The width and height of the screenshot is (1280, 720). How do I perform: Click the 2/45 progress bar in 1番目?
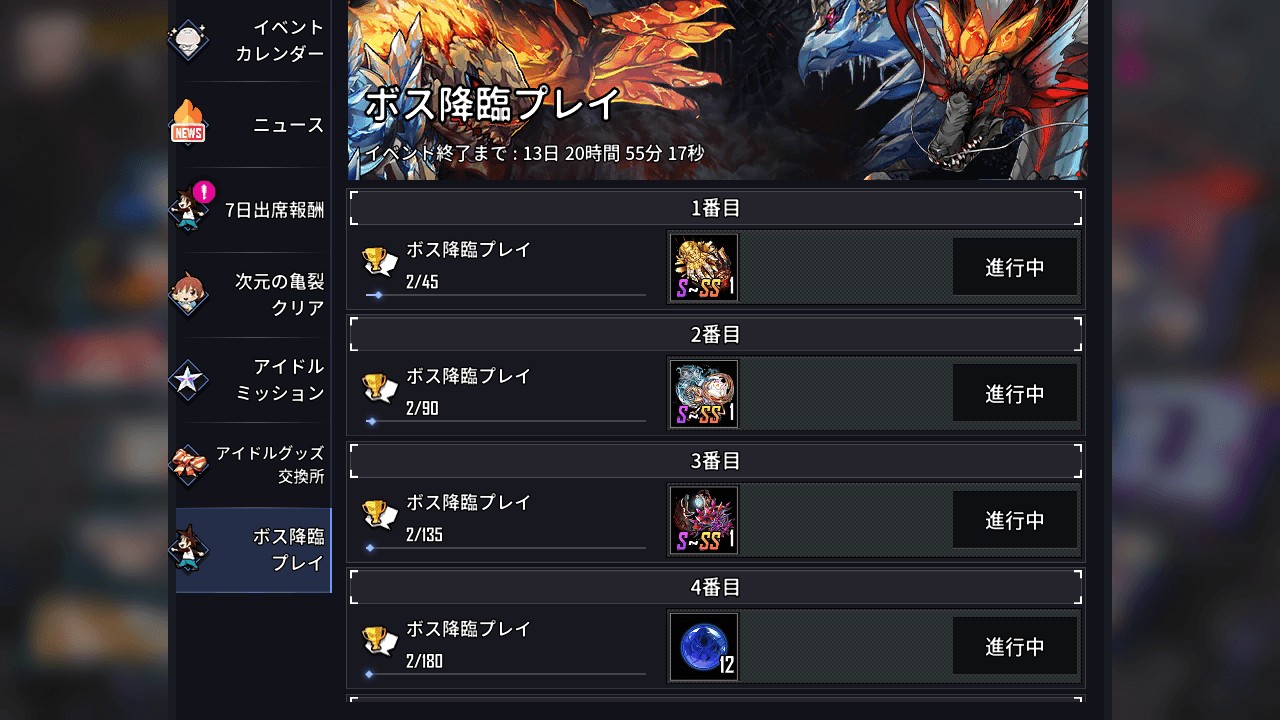(x=506, y=295)
